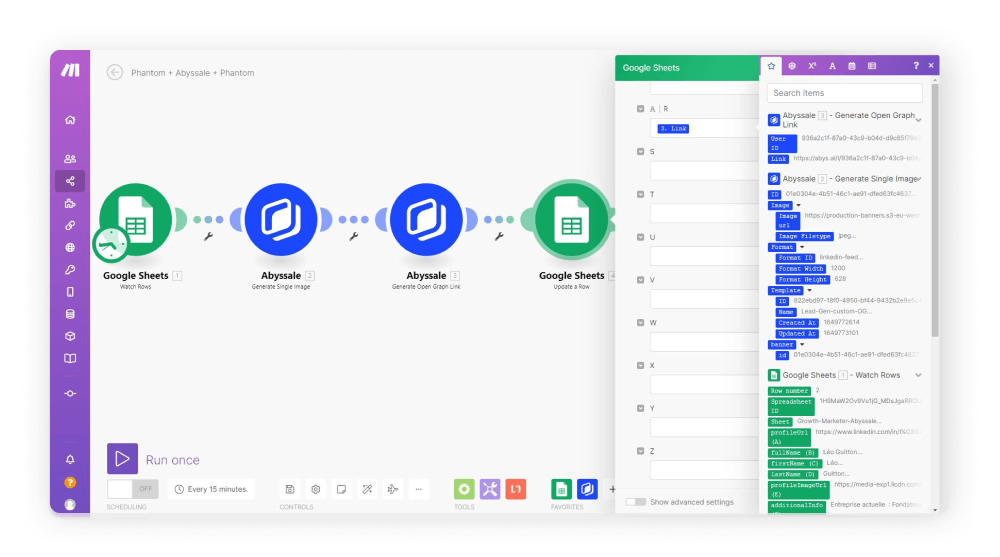
Task: Click the column S input field
Action: click(x=704, y=171)
